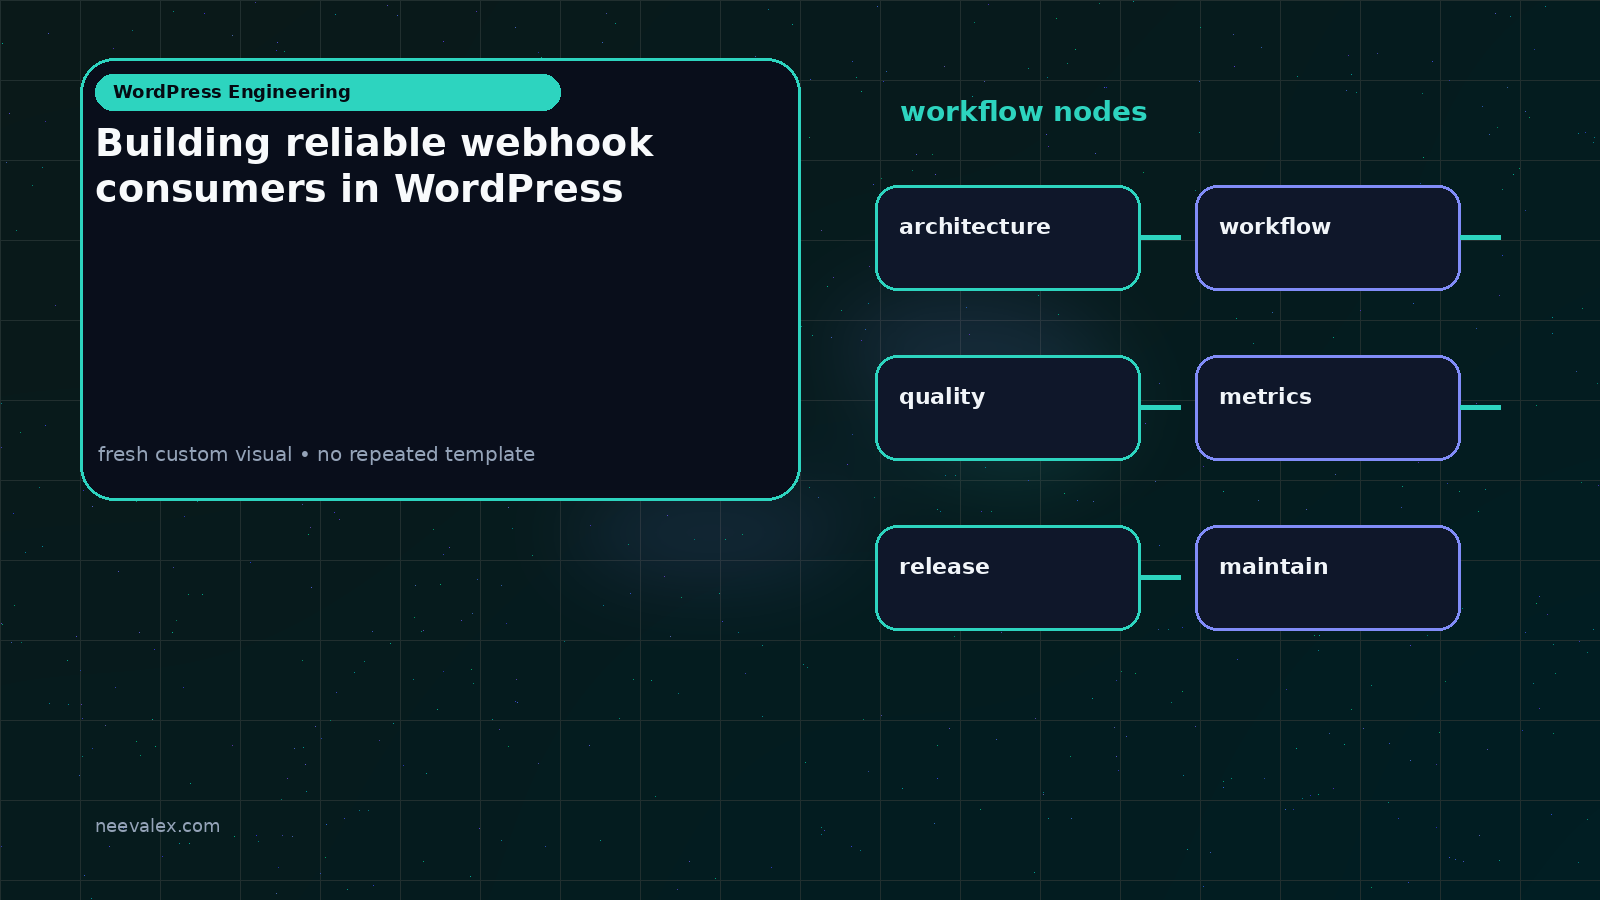The height and width of the screenshot is (900, 1600).
Task: Click the "workflow nodes" heading
Action: [1023, 112]
